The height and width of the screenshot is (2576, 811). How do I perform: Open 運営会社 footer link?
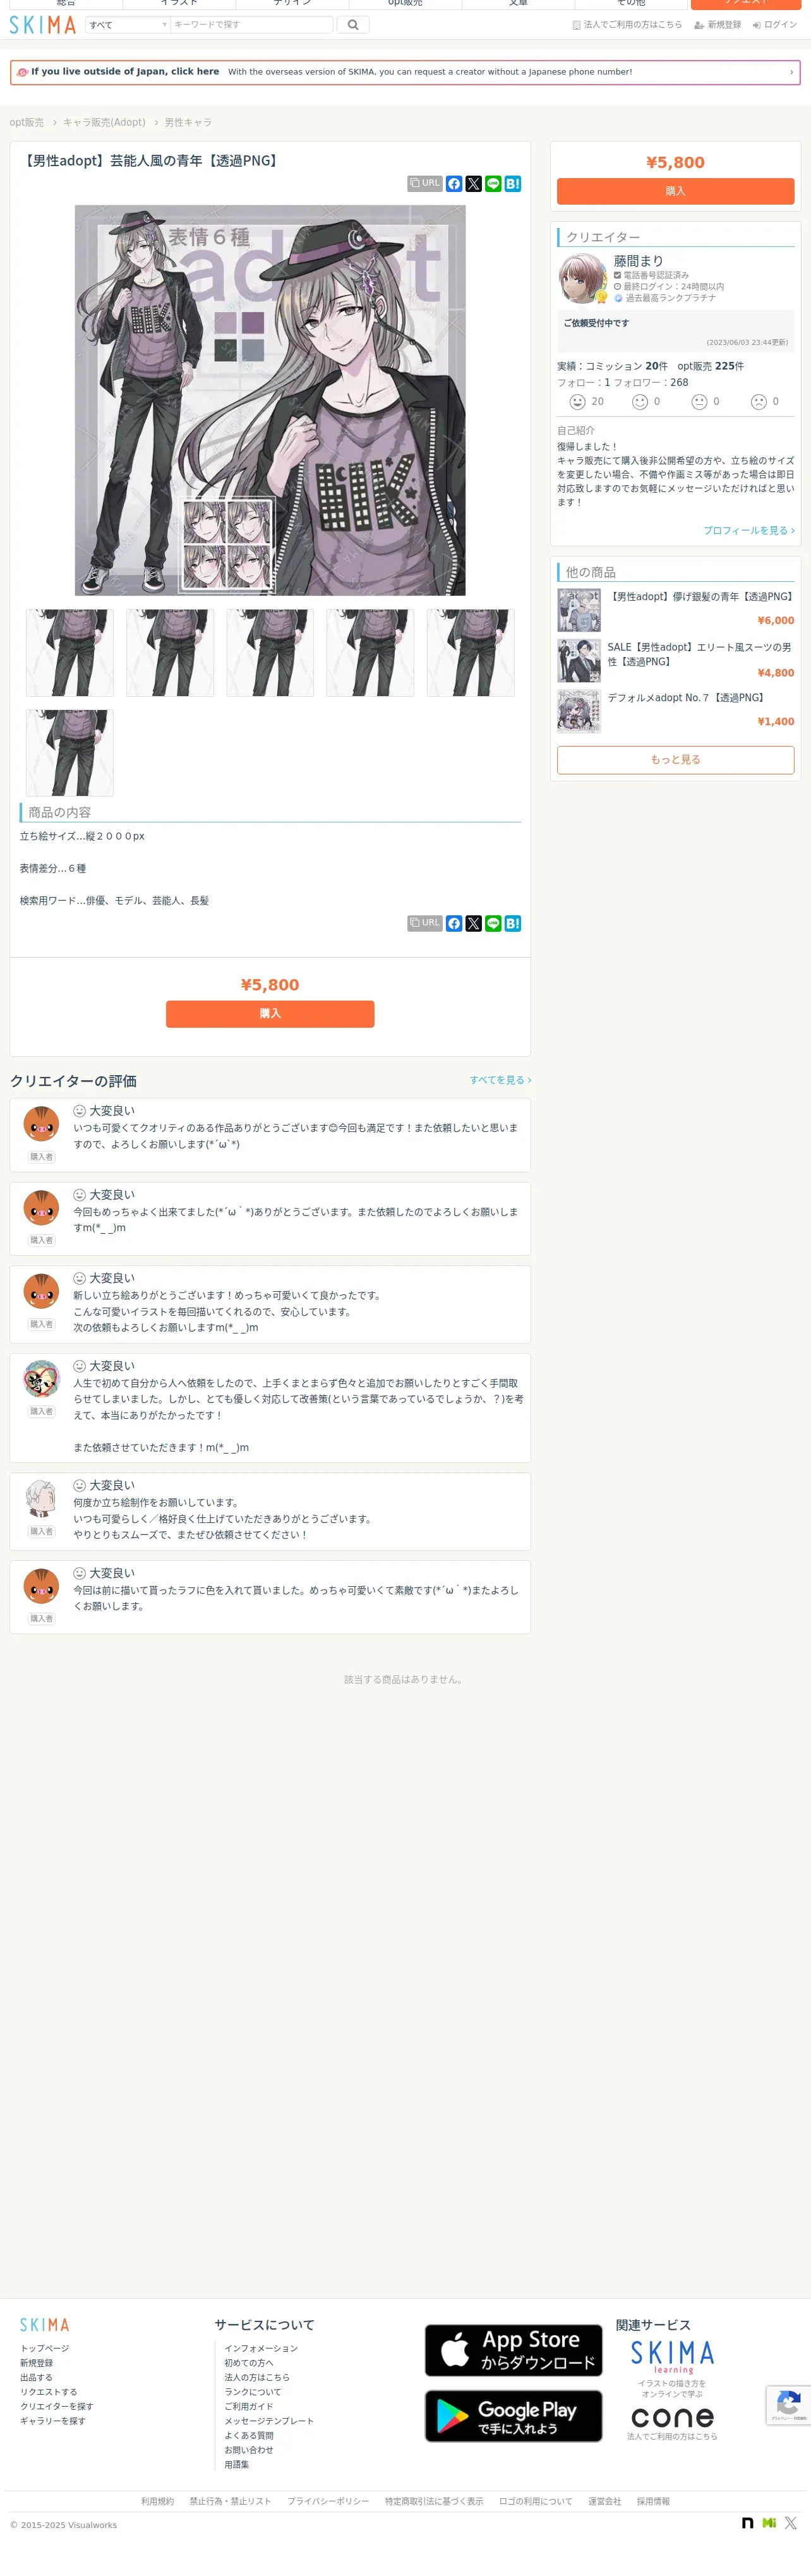[604, 2501]
